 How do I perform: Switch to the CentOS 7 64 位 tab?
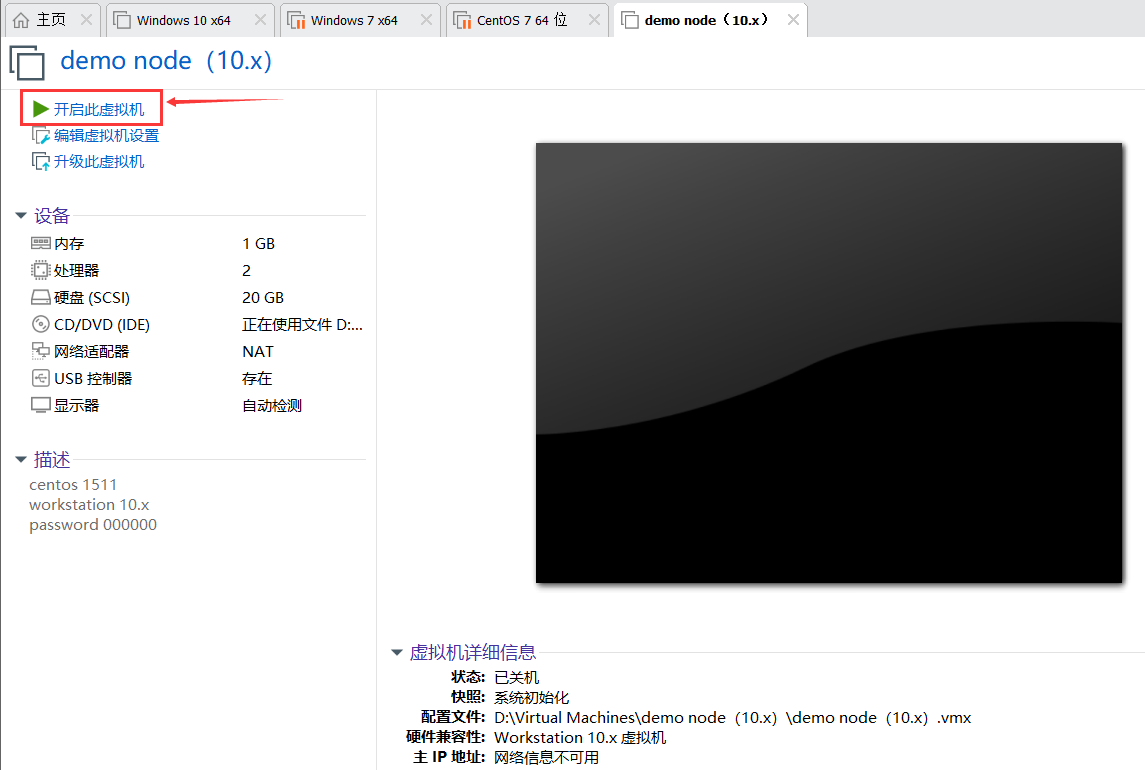tap(518, 18)
